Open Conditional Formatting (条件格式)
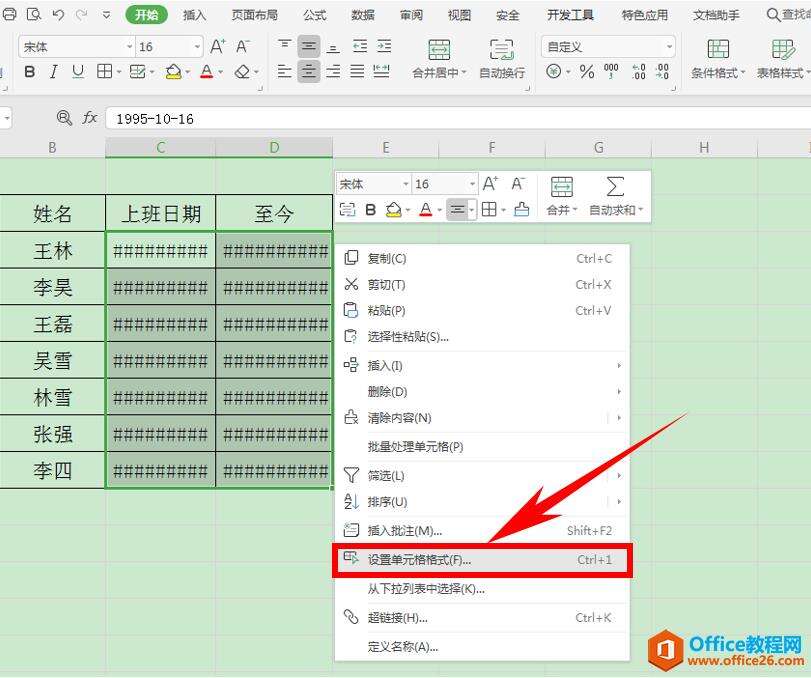 [x=717, y=57]
